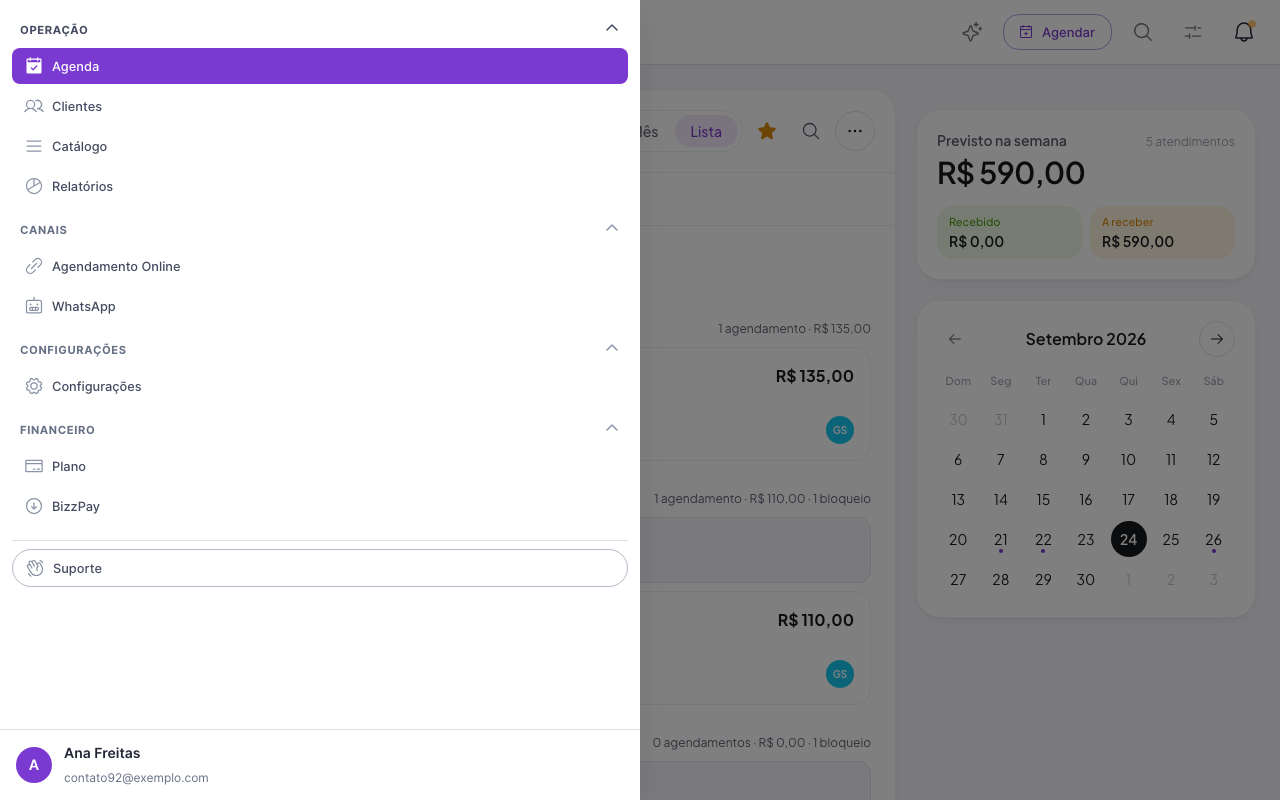Screen dimensions: 1280x800
Task: Go to Catálogo section
Action: 320,146
